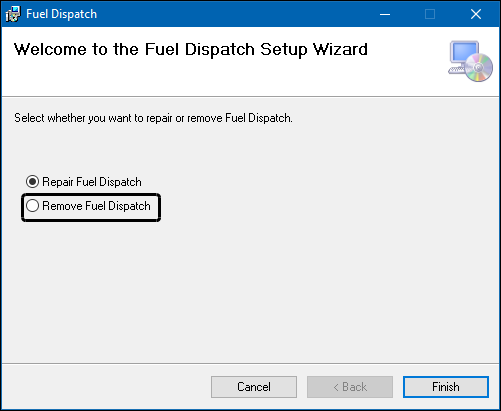Click the 'Select whether you want to repair' instruction
Viewport: 501px width, 411px height.
[153, 118]
